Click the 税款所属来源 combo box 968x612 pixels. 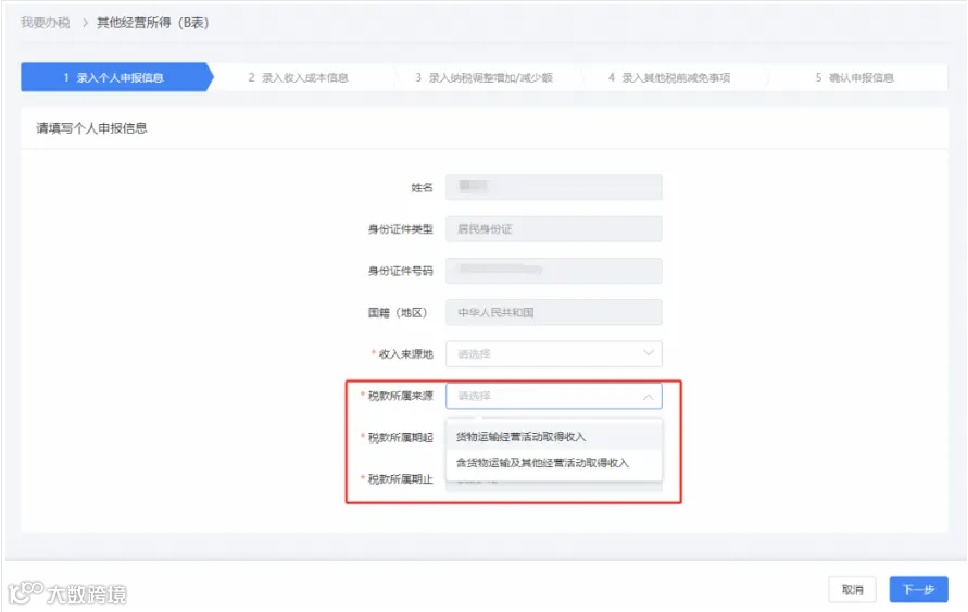[554, 396]
